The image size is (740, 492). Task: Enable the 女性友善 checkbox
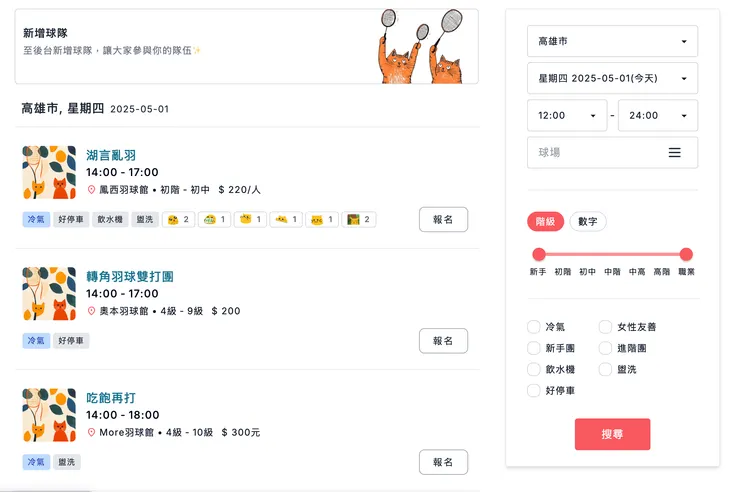click(x=606, y=327)
